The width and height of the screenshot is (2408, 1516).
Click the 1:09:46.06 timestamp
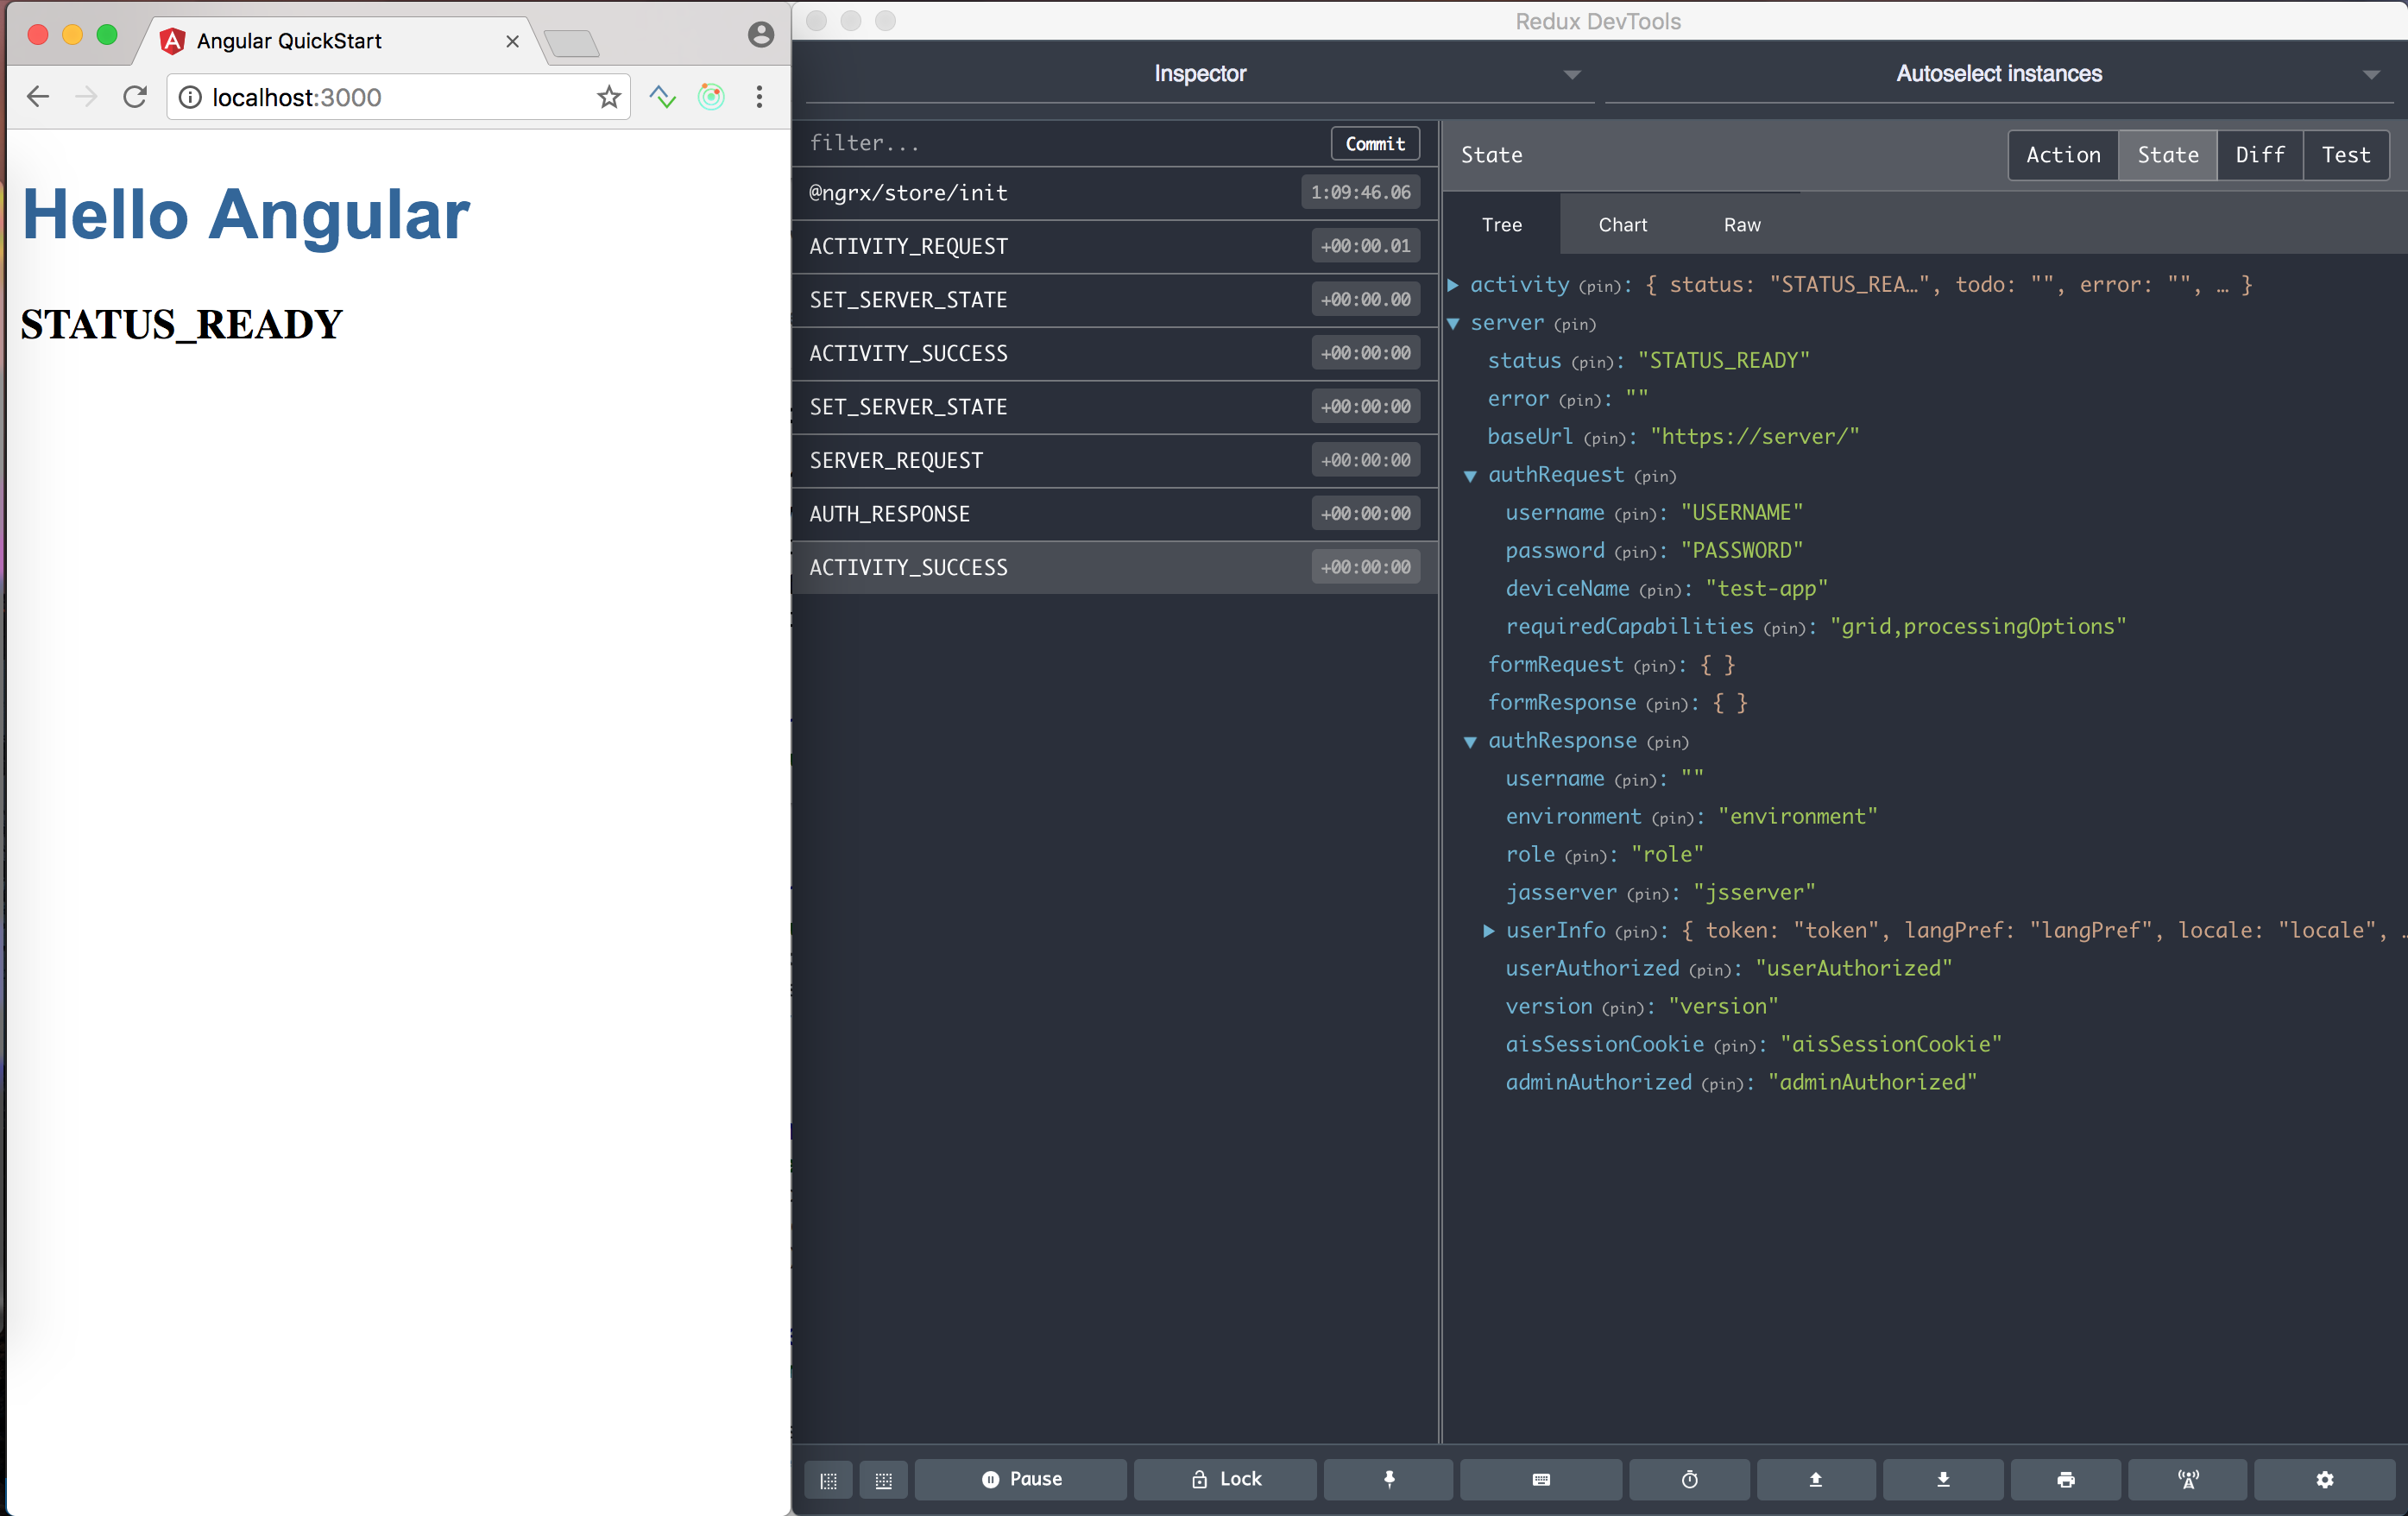tap(1360, 193)
